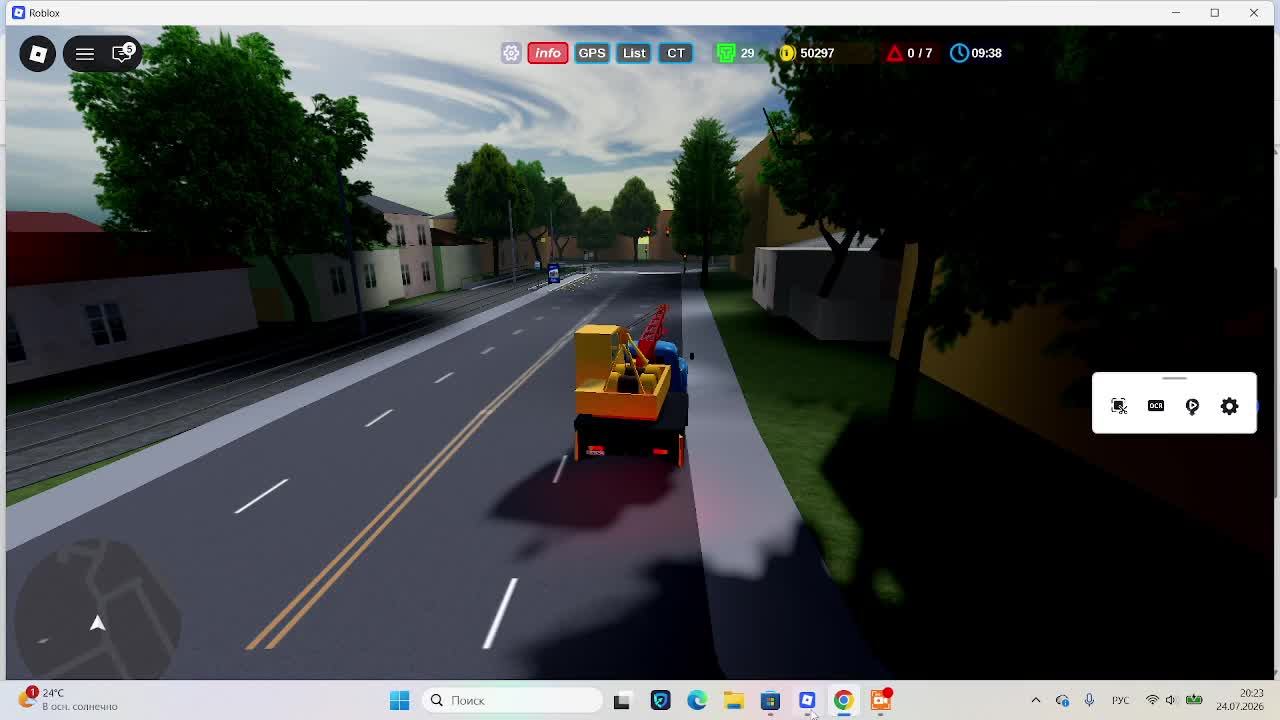
Task: Open Google Chrome from the taskbar
Action: click(x=844, y=701)
